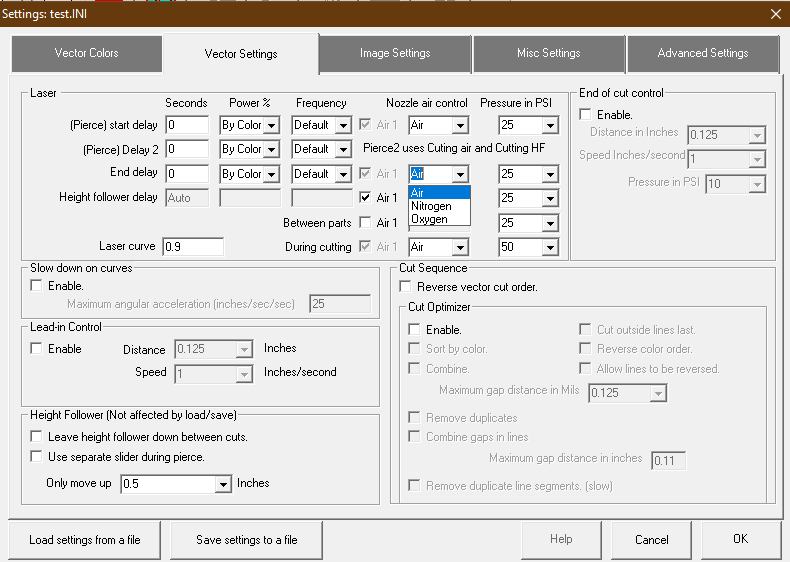Screen dimensions: 790x562
Task: Check Leave height follower down between cuts
Action: pos(36,436)
